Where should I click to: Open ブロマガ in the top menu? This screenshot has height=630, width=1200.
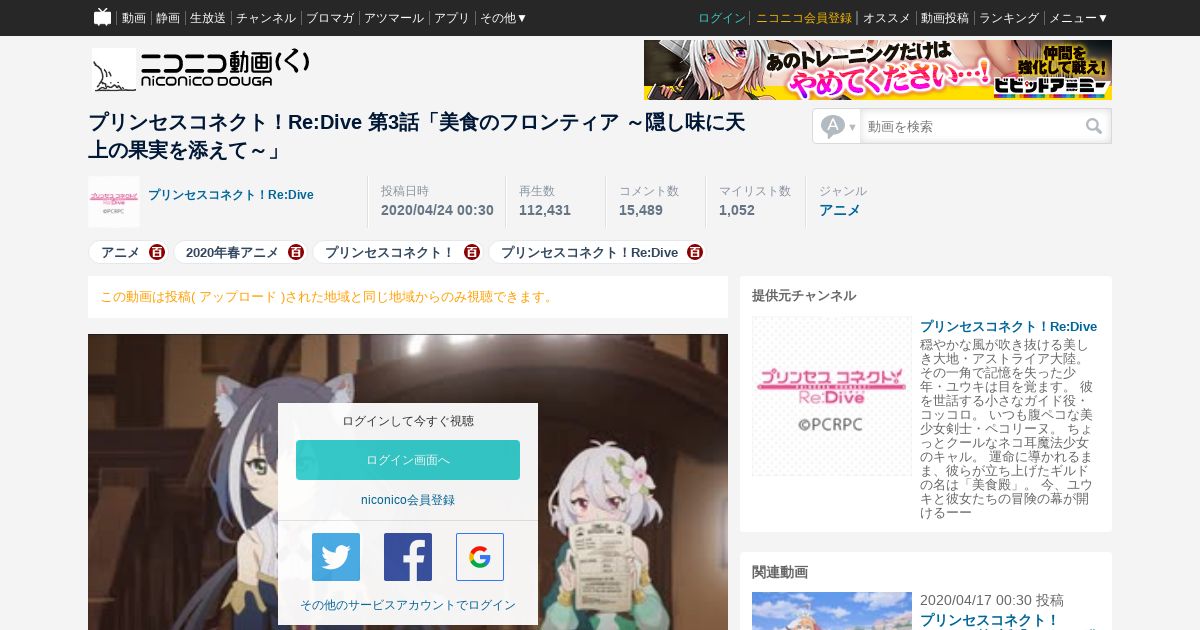330,18
